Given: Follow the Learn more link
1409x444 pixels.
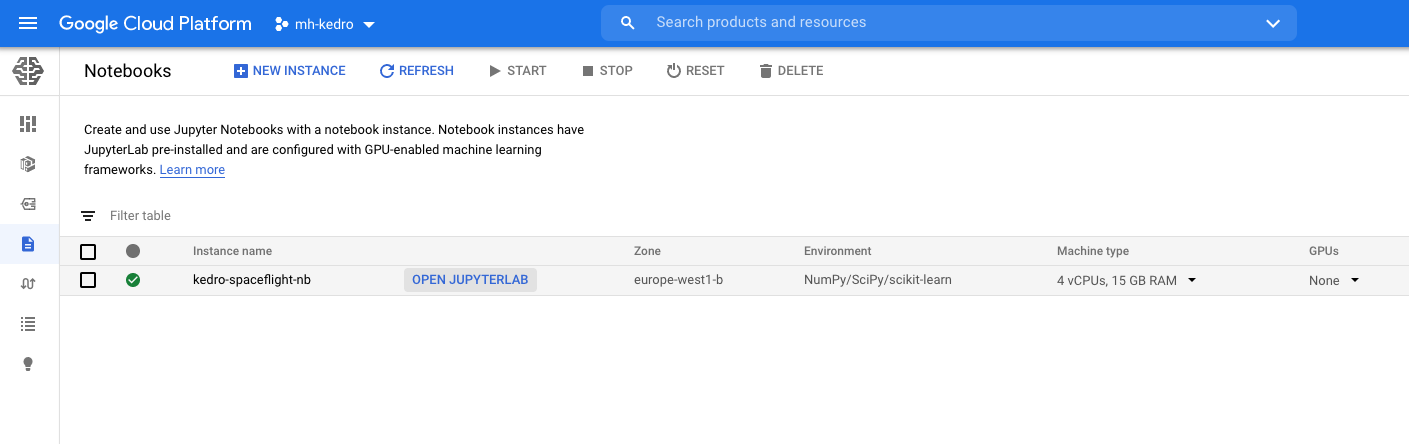Looking at the screenshot, I should [x=192, y=170].
